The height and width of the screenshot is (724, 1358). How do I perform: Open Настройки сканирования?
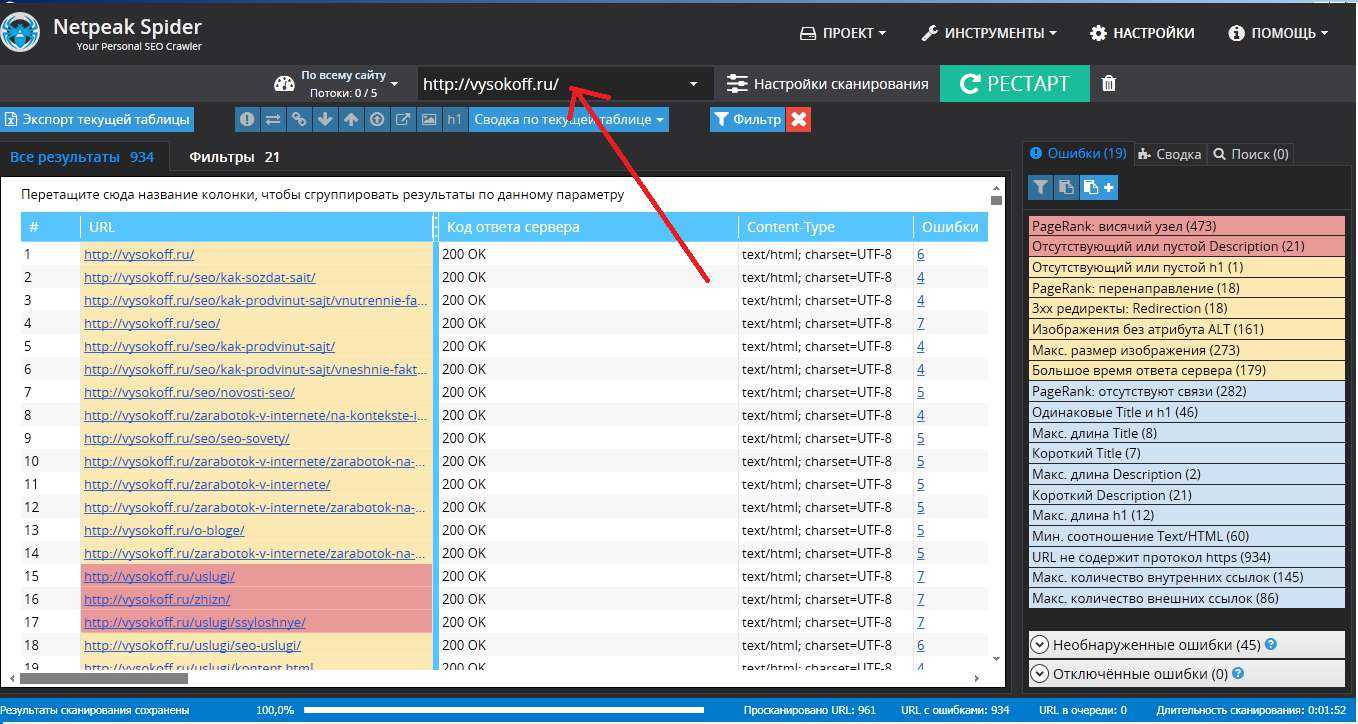(827, 84)
